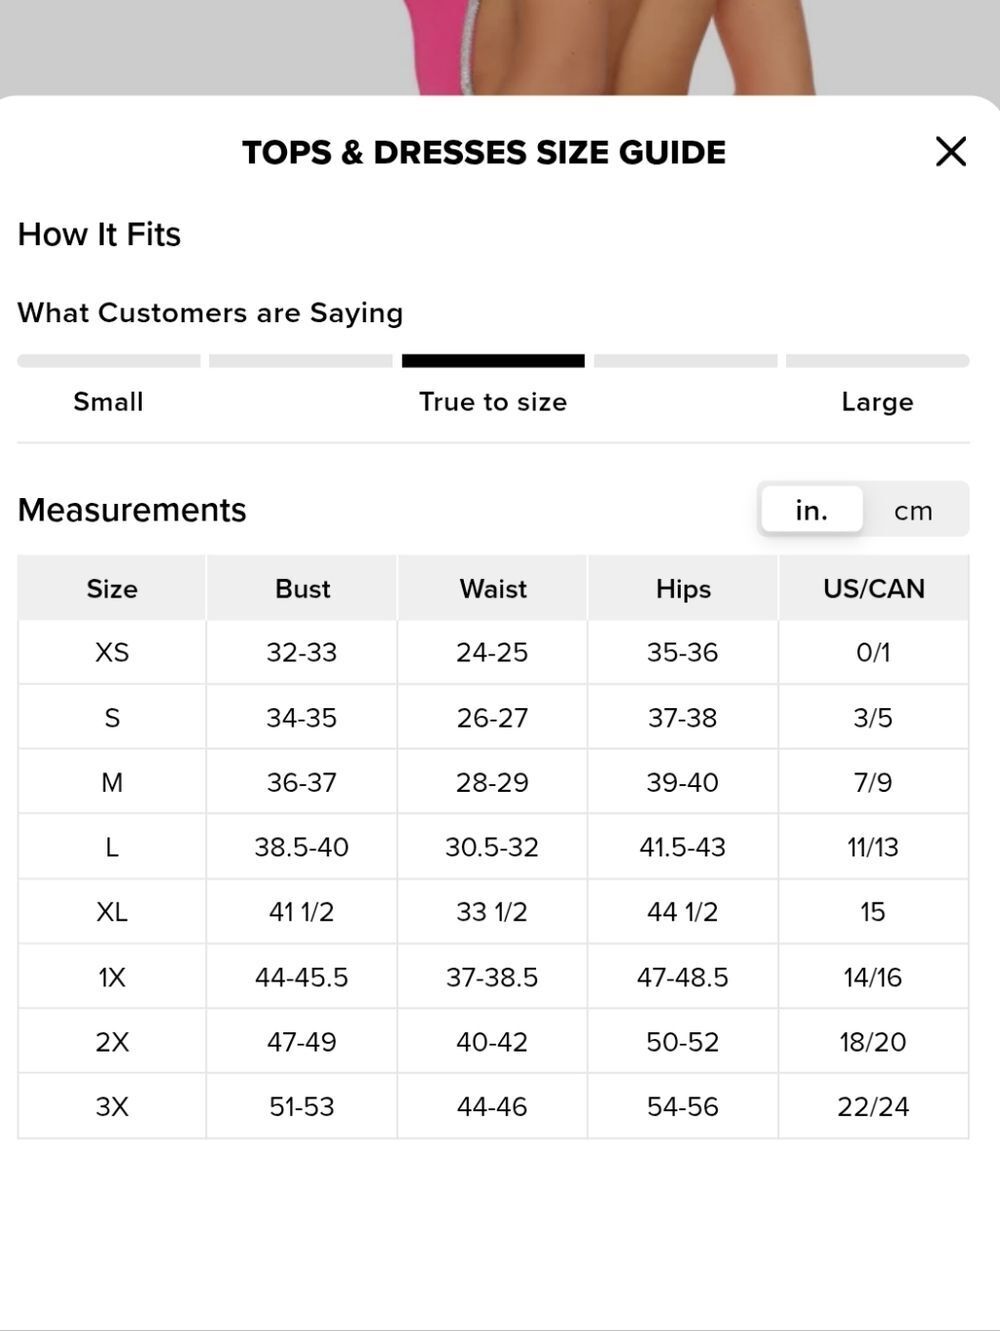Switch measurements to cm
Viewport: 1000px width, 1331px height.
(913, 511)
